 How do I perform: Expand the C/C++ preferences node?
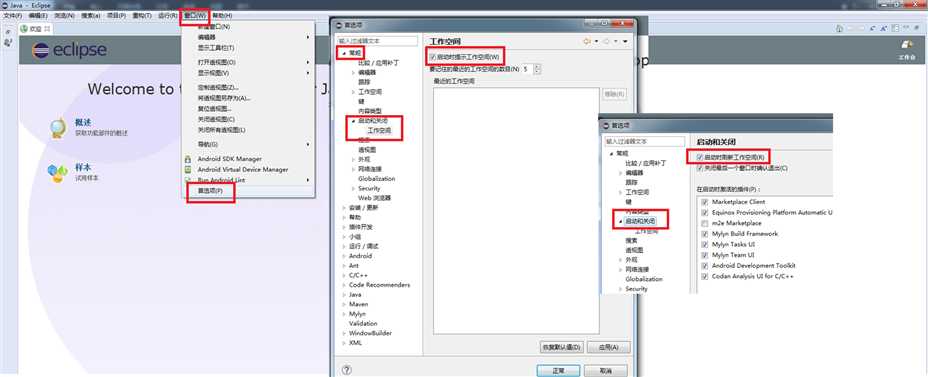click(x=344, y=275)
